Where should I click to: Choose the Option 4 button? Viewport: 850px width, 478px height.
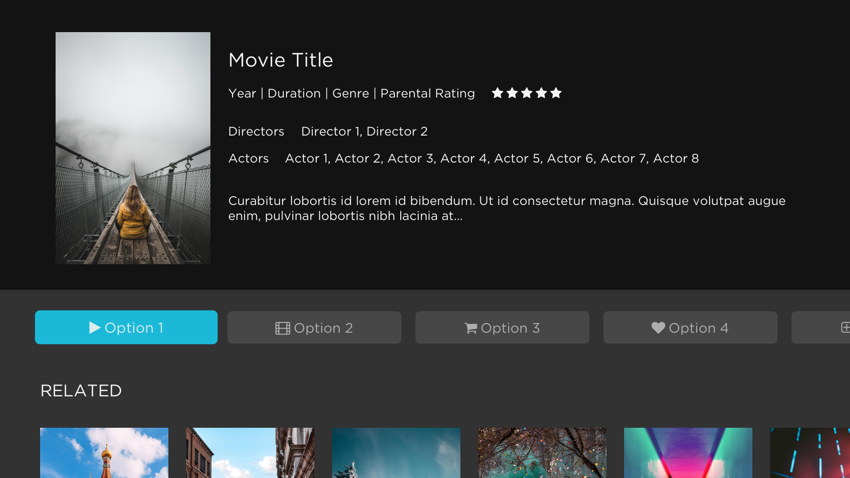click(690, 327)
